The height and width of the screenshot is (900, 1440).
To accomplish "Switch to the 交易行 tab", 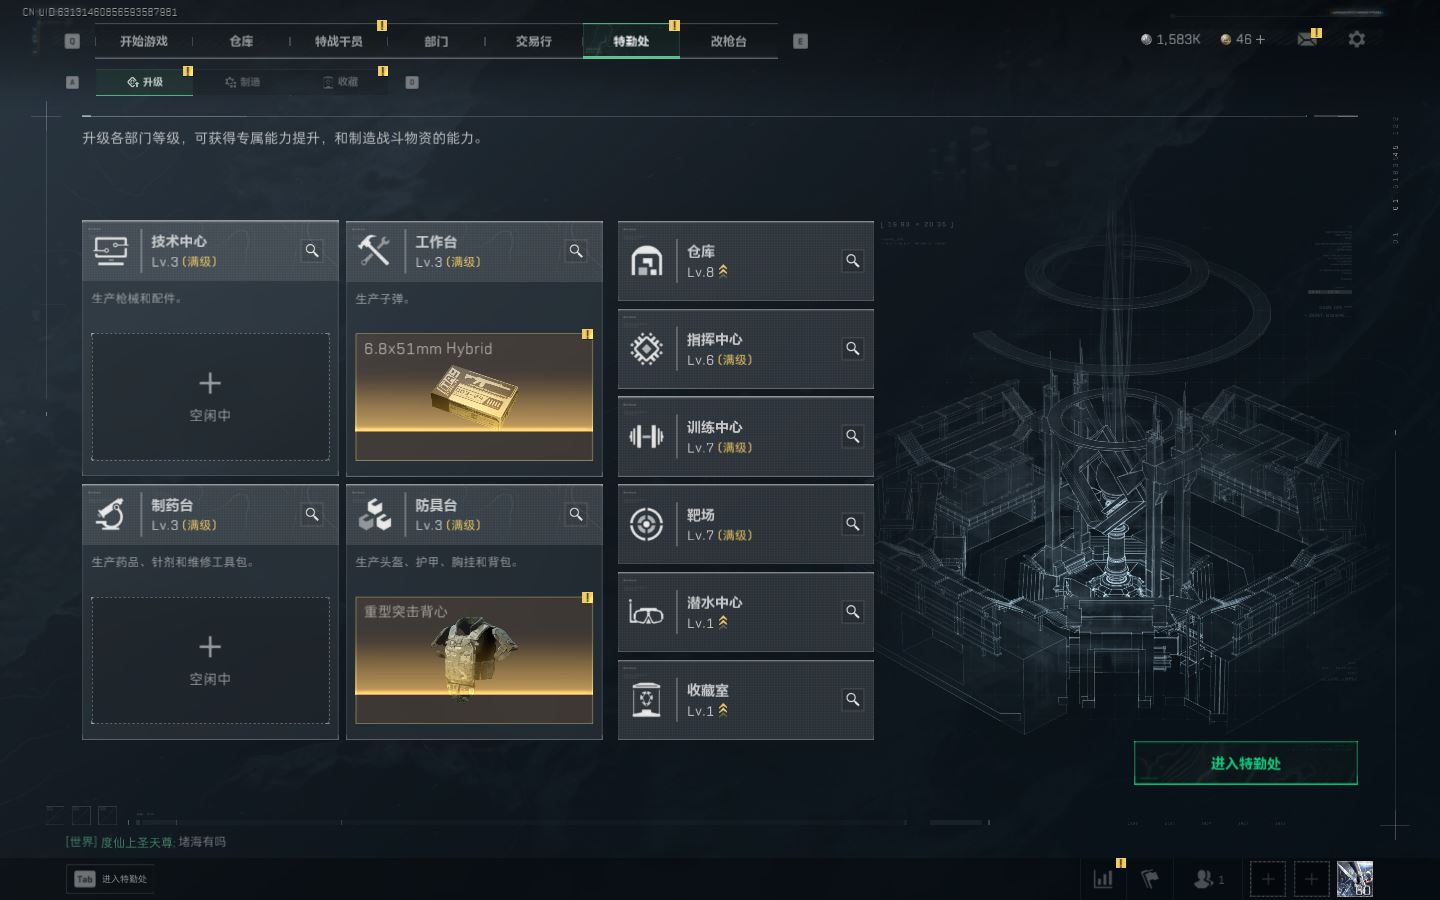I will pos(534,41).
